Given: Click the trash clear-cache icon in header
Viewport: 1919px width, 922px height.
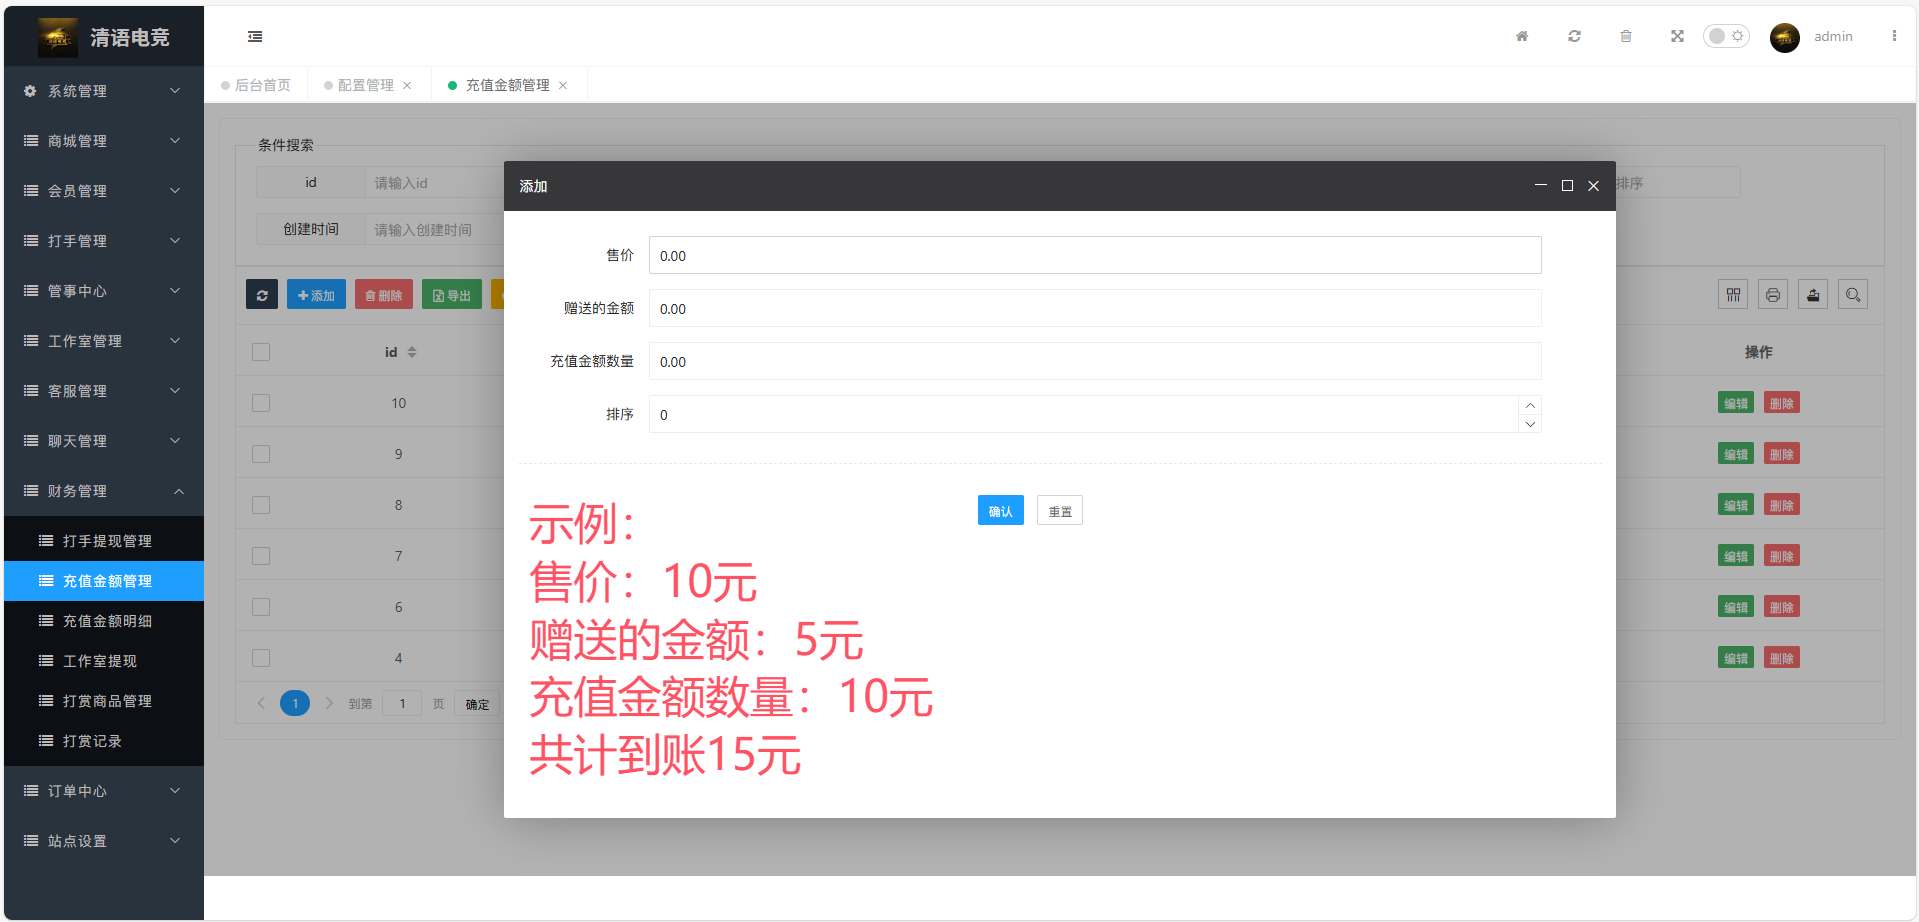Looking at the screenshot, I should [1626, 37].
